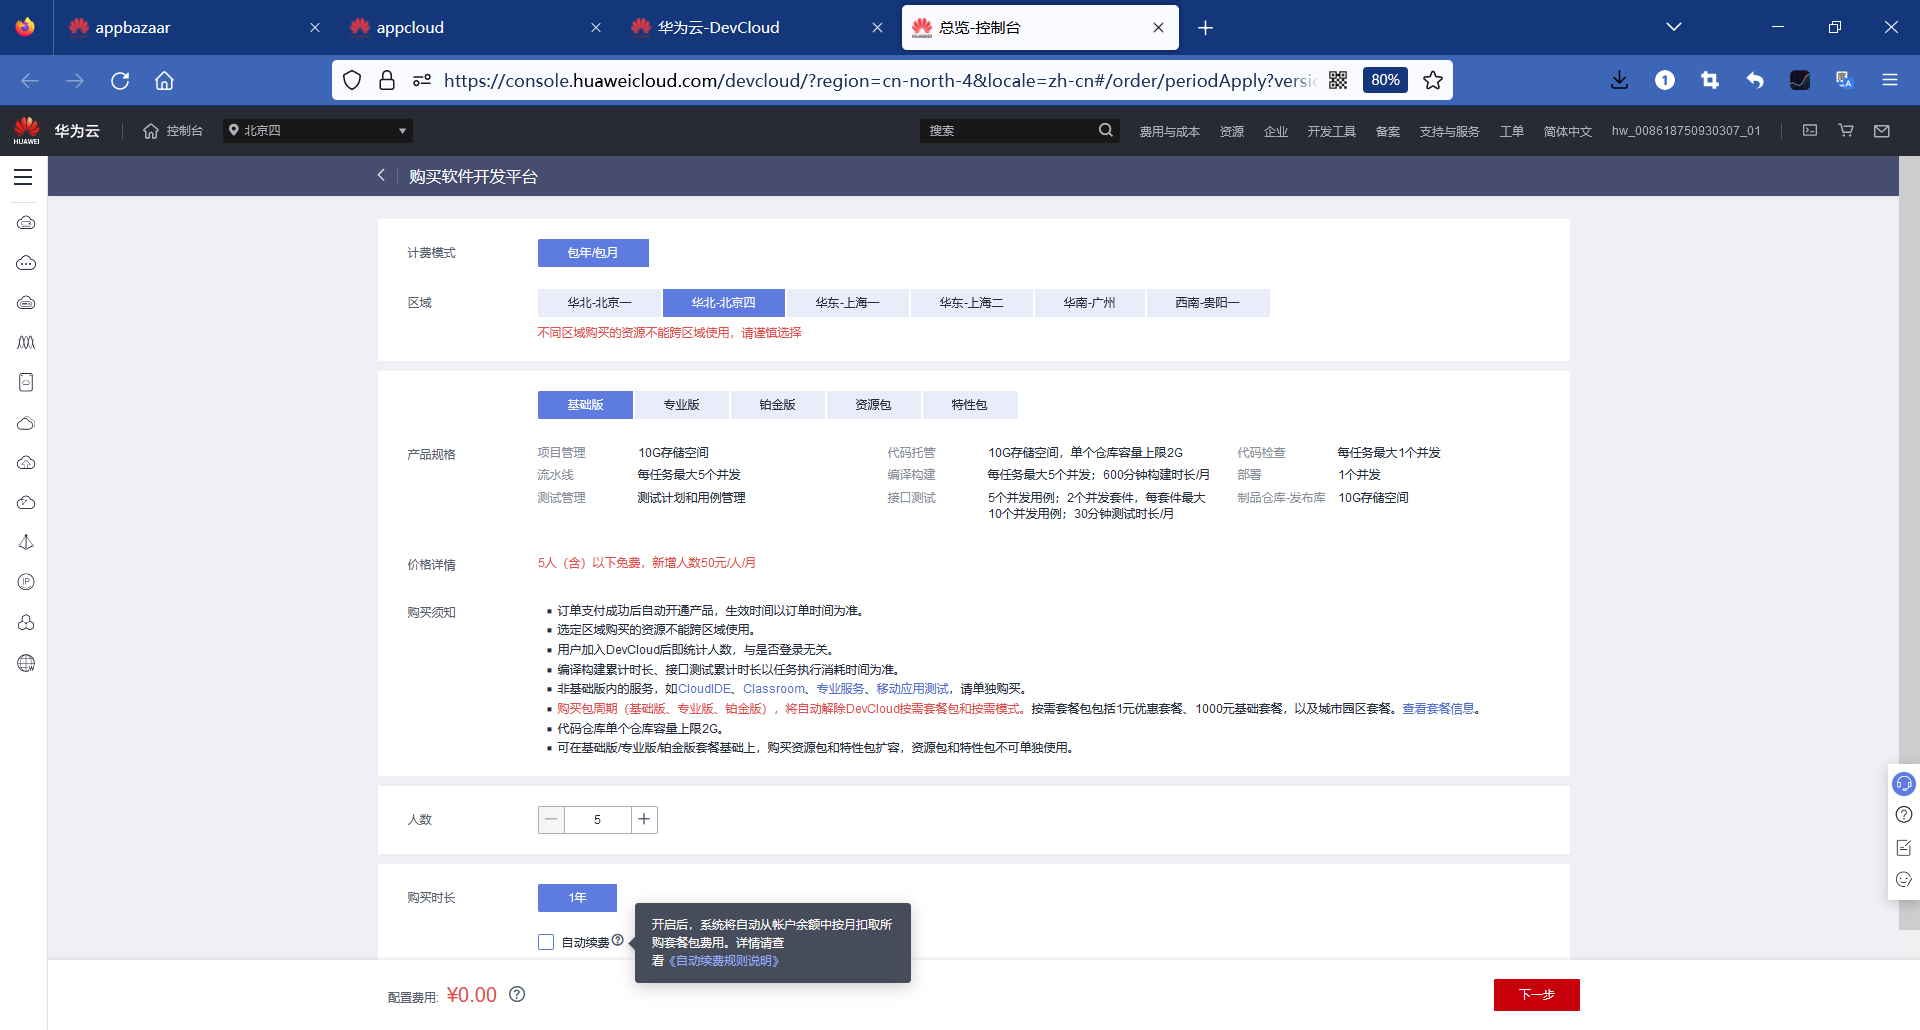List all browser tabs dropdown
This screenshot has height=1030, width=1920.
coord(1674,27)
